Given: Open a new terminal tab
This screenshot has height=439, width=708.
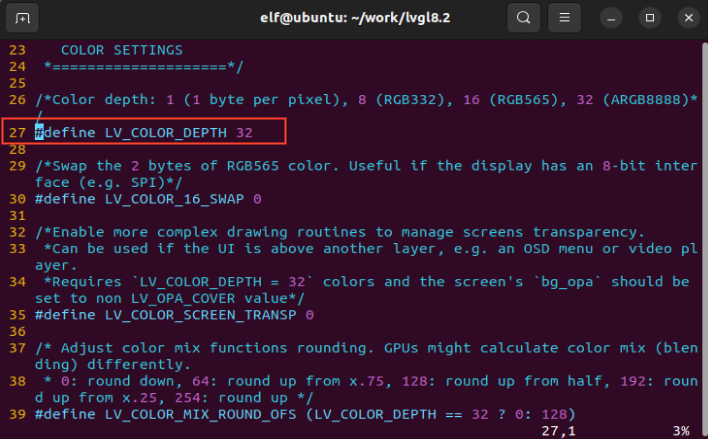Looking at the screenshot, I should coord(22,18).
